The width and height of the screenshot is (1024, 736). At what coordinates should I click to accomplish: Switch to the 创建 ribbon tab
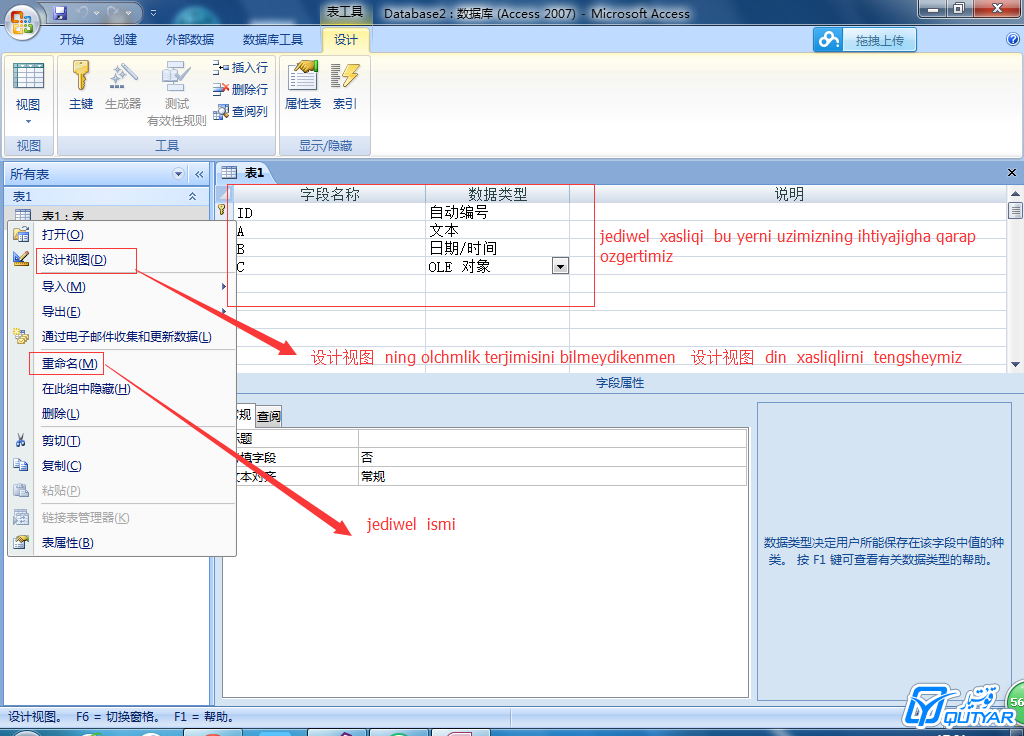pos(125,40)
